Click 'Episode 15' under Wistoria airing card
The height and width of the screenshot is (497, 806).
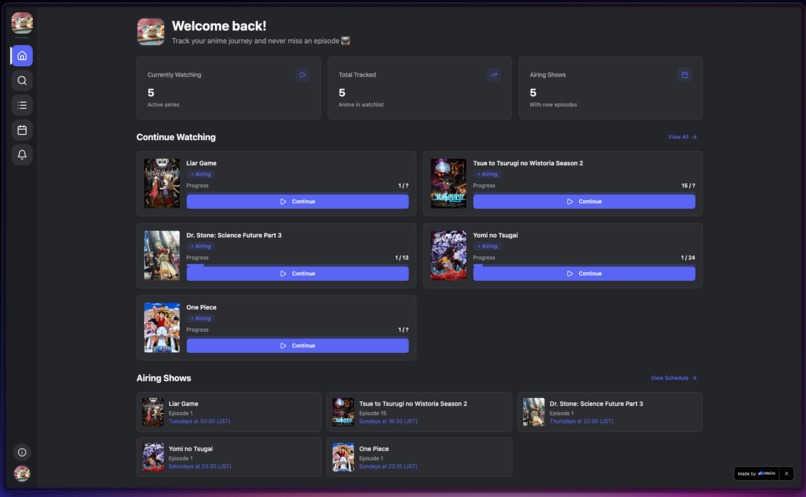373,413
